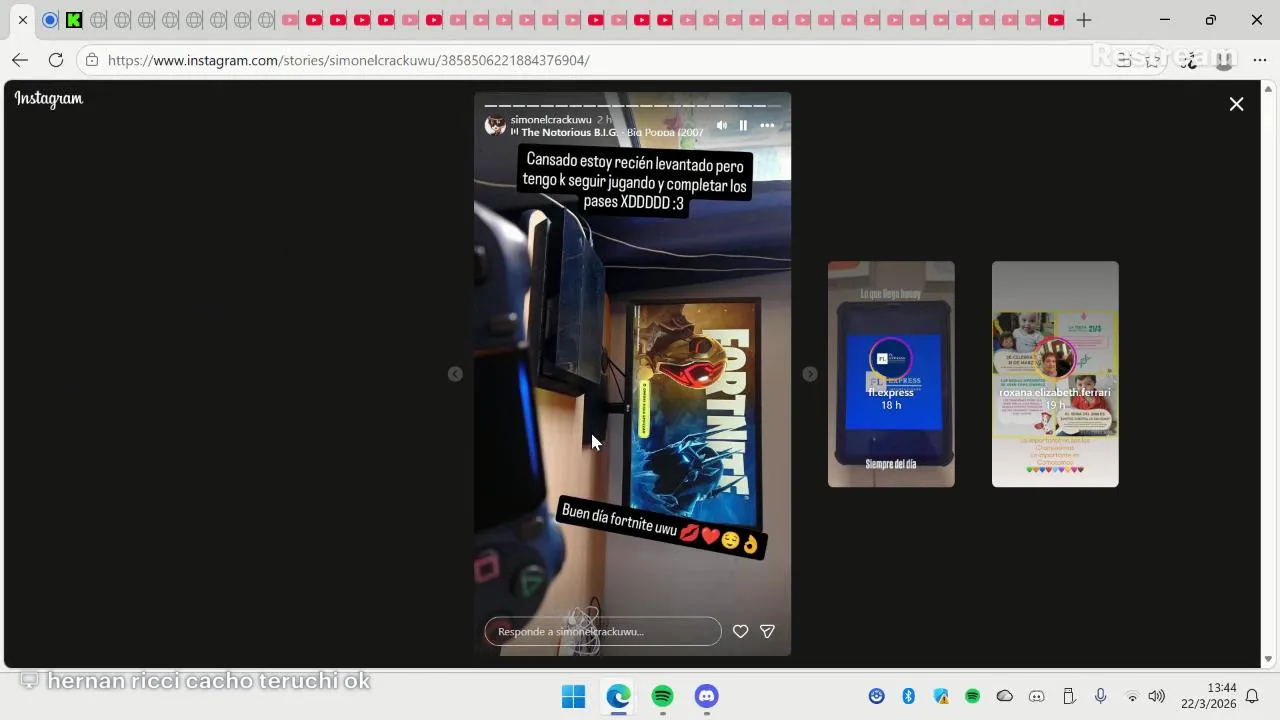
Task: Click the reply to simonelcrackuwu field
Action: [x=603, y=631]
